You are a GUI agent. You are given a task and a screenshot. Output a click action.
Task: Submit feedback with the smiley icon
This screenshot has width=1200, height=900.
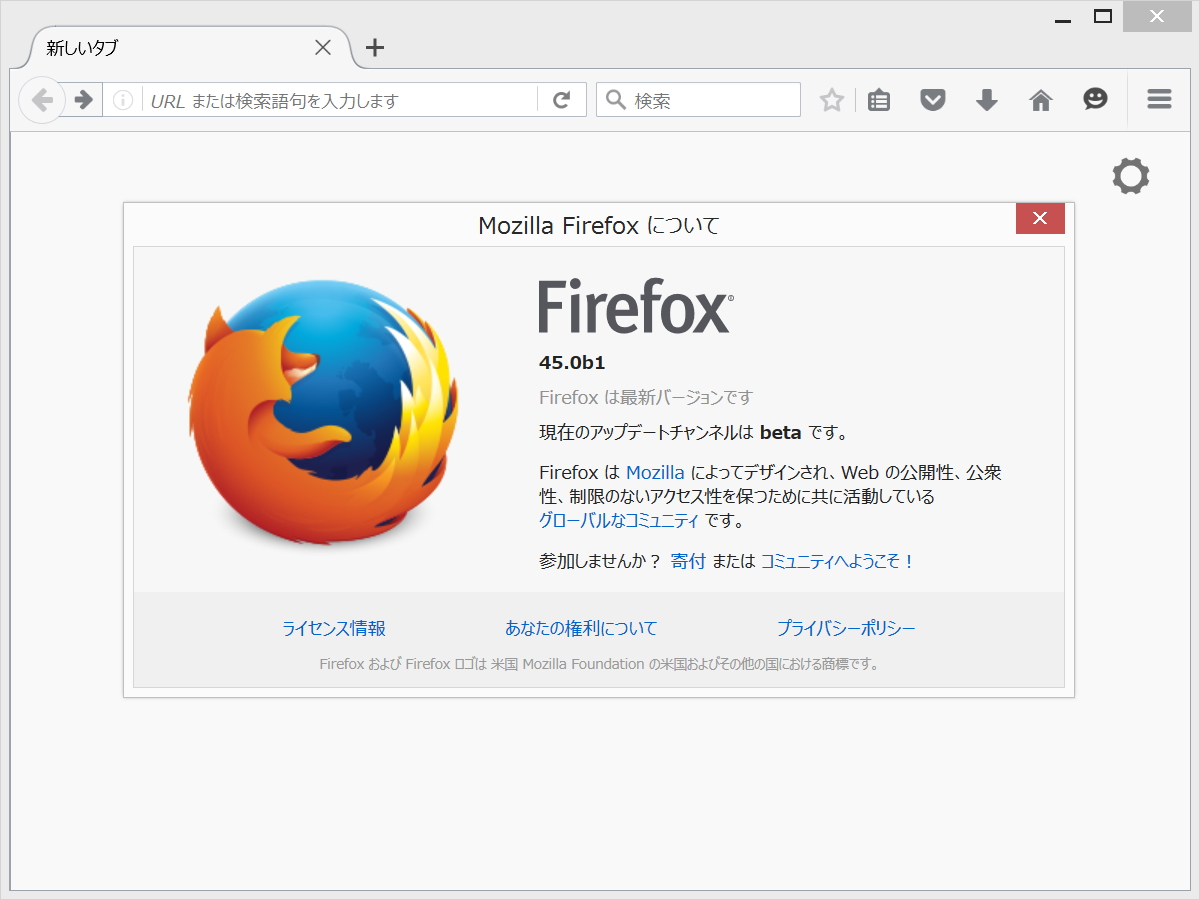coord(1095,99)
